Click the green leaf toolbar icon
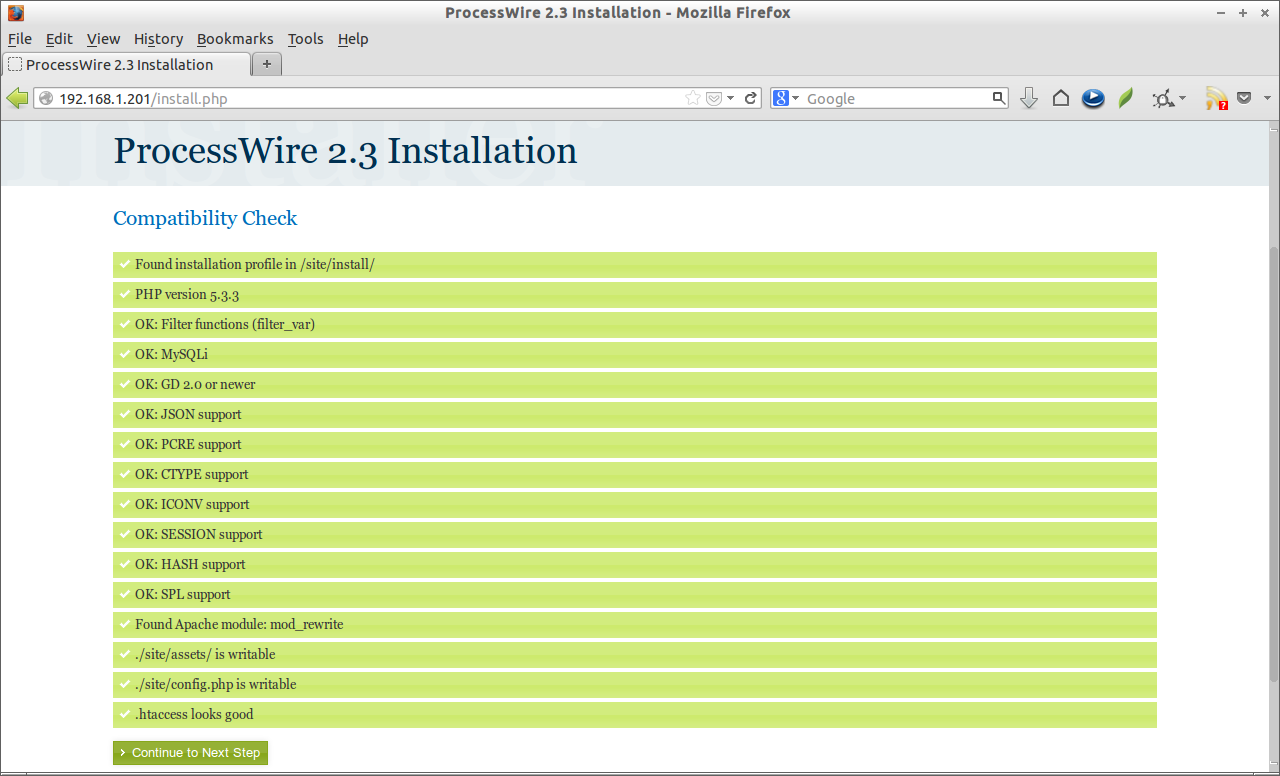The image size is (1280, 776). 1126,98
